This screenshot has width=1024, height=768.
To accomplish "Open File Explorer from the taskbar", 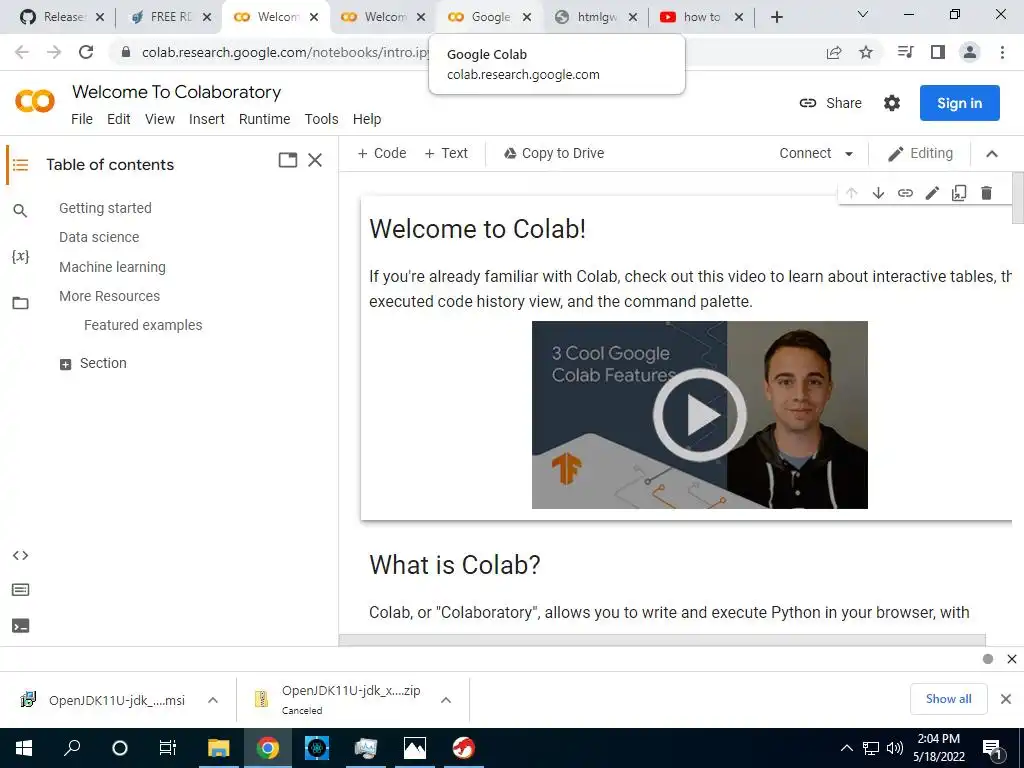I will coord(218,748).
